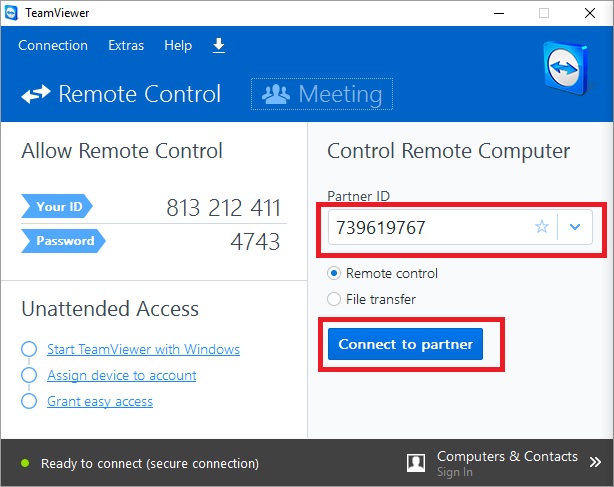Select the File transfer radio option
614x487 pixels.
click(x=335, y=299)
